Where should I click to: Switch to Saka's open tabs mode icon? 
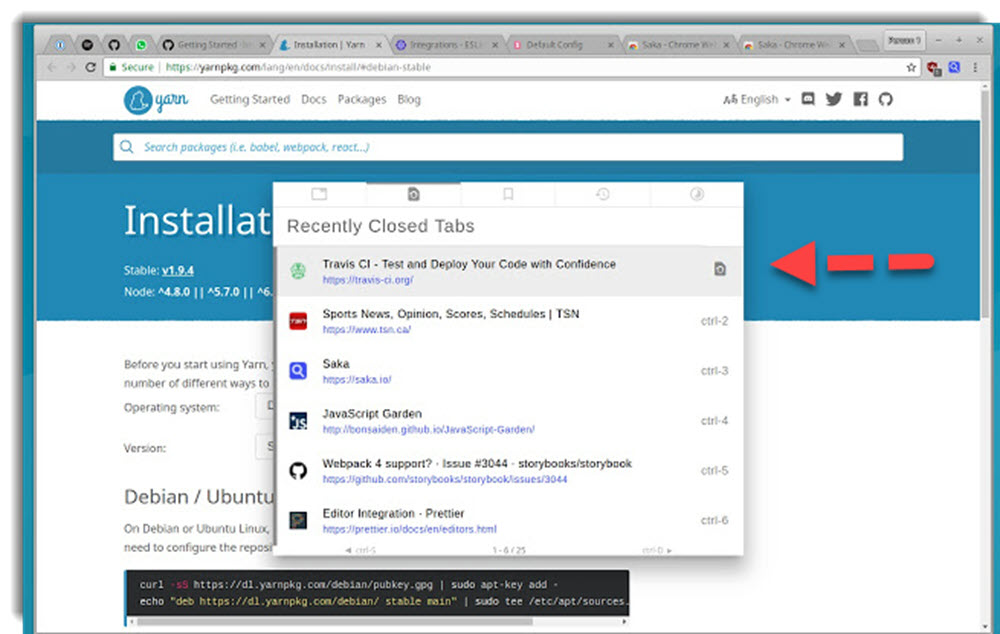(x=319, y=194)
